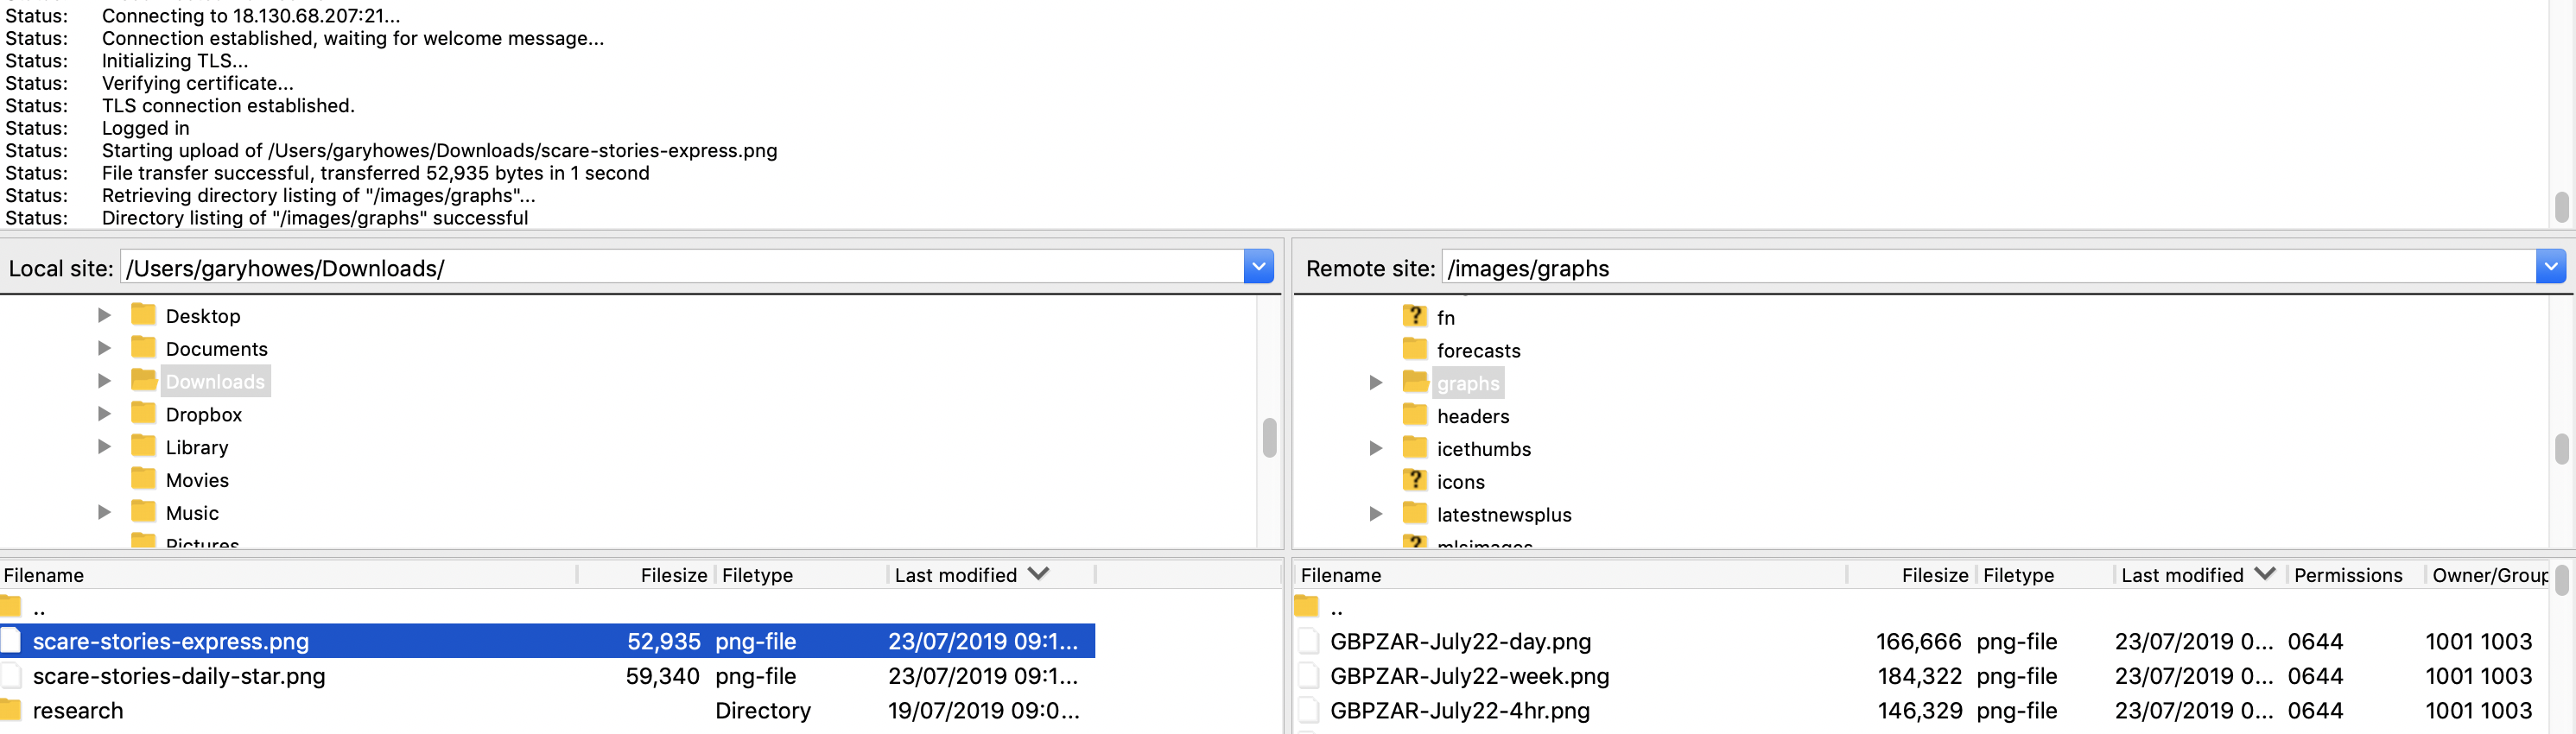The image size is (2576, 734).
Task: Click the local tree vertical scrollbar
Action: click(1269, 437)
